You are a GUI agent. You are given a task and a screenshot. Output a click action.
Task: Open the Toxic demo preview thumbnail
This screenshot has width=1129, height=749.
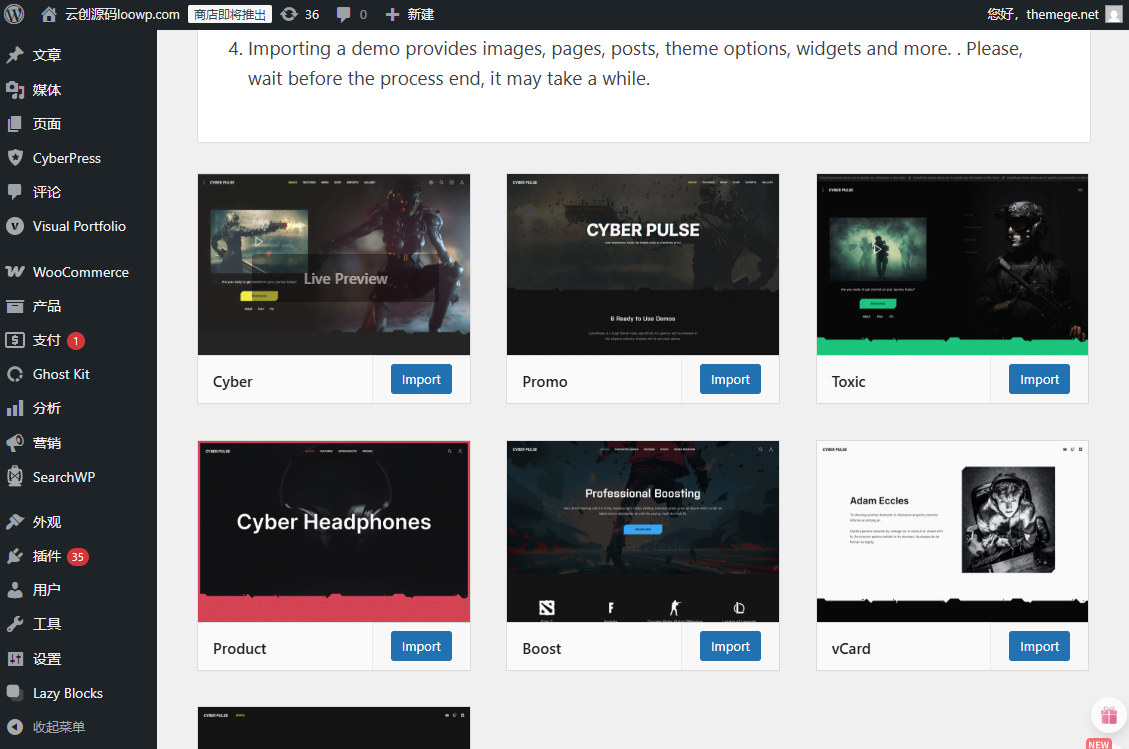pos(952,264)
